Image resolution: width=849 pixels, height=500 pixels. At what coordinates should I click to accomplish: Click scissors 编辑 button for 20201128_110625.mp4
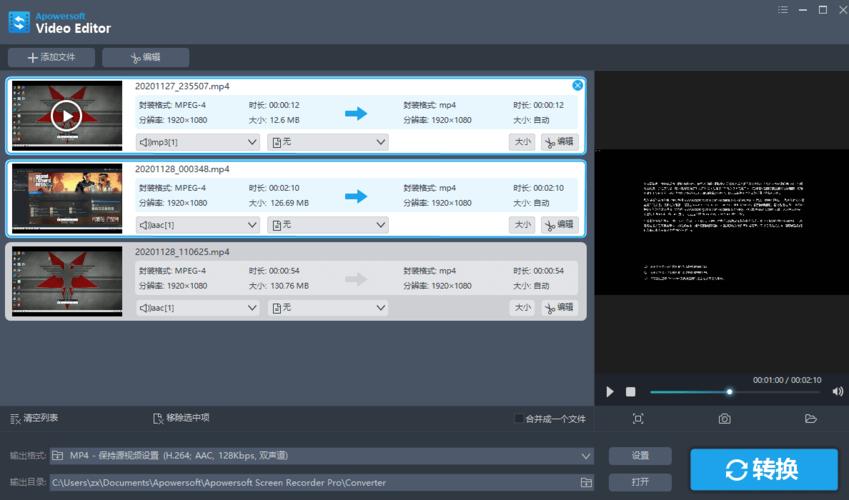coord(560,308)
